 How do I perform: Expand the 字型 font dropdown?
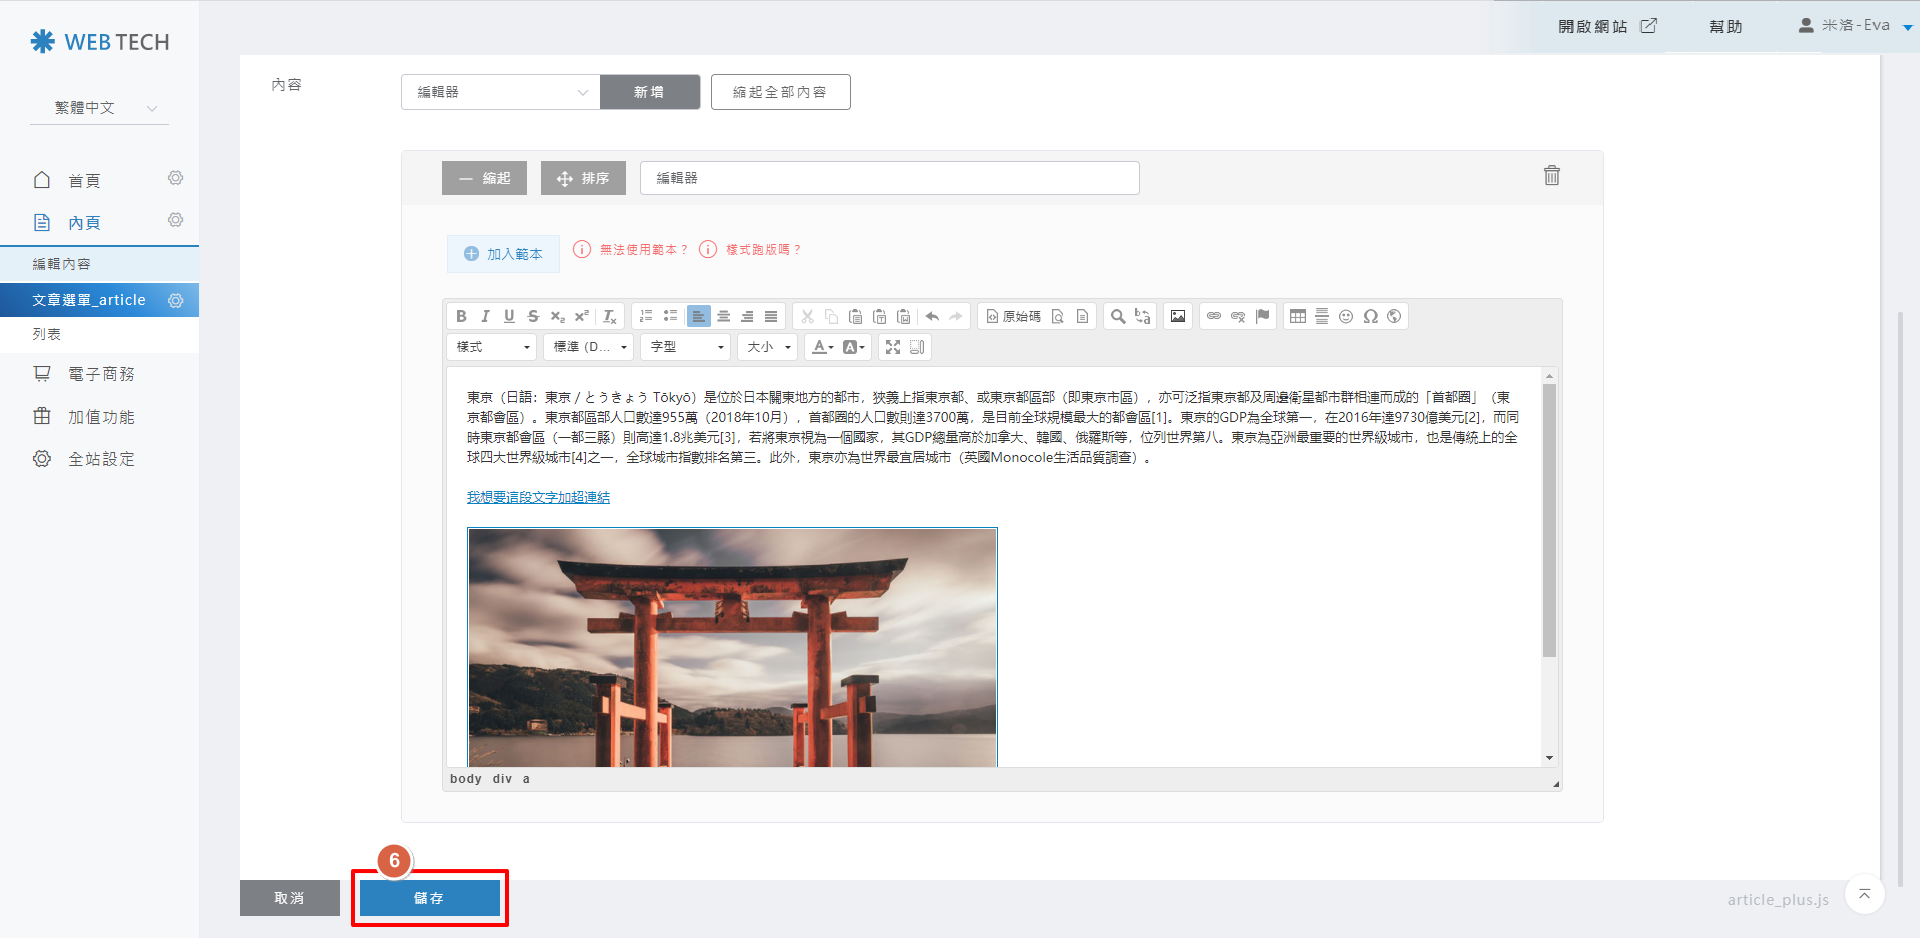coord(687,347)
